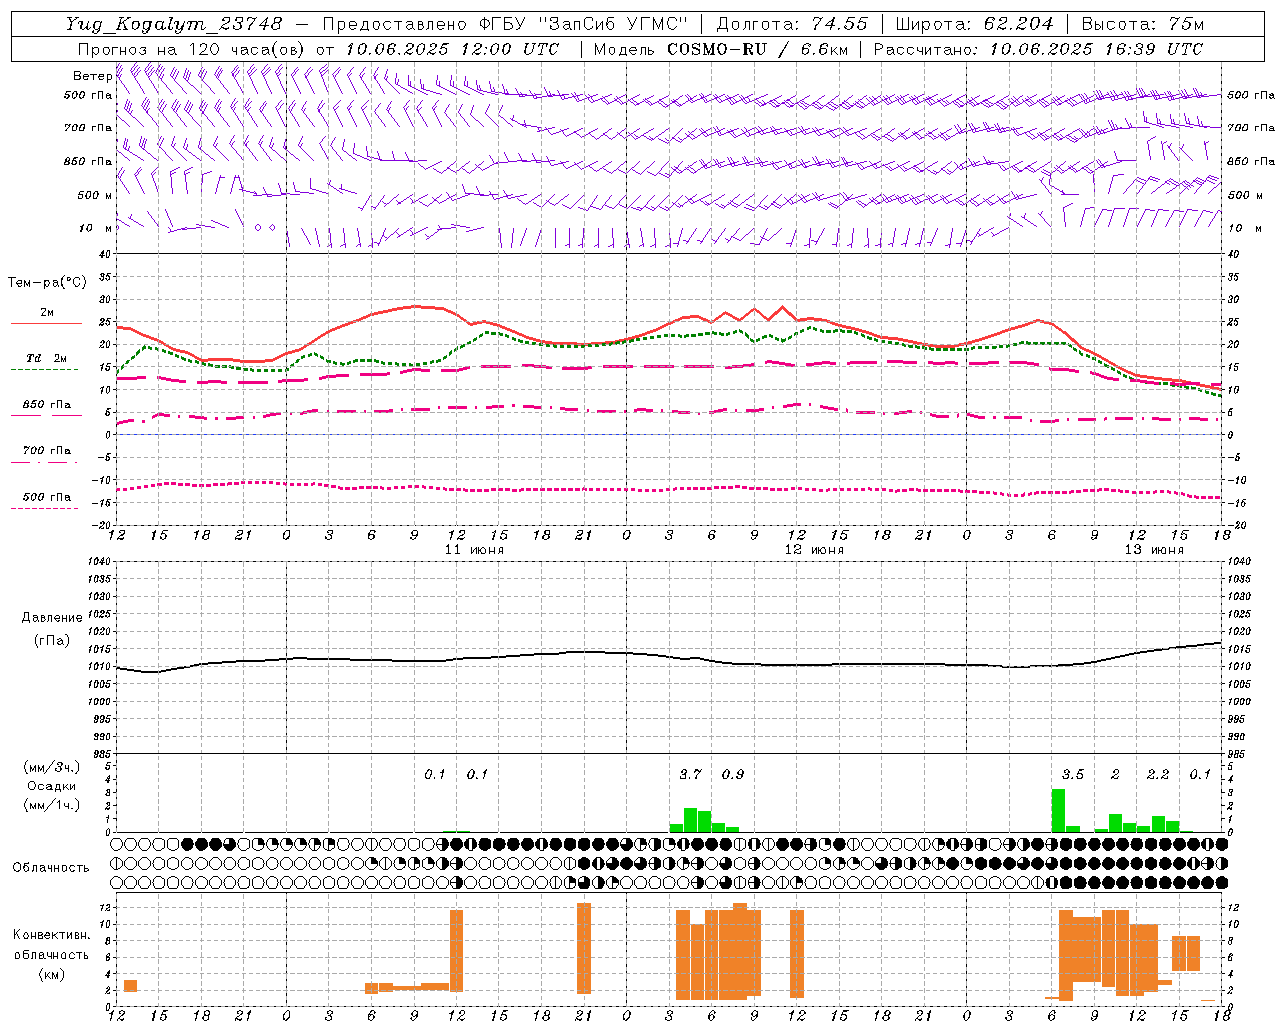Click the Тем-ра(°C) axis label

click(x=46, y=283)
